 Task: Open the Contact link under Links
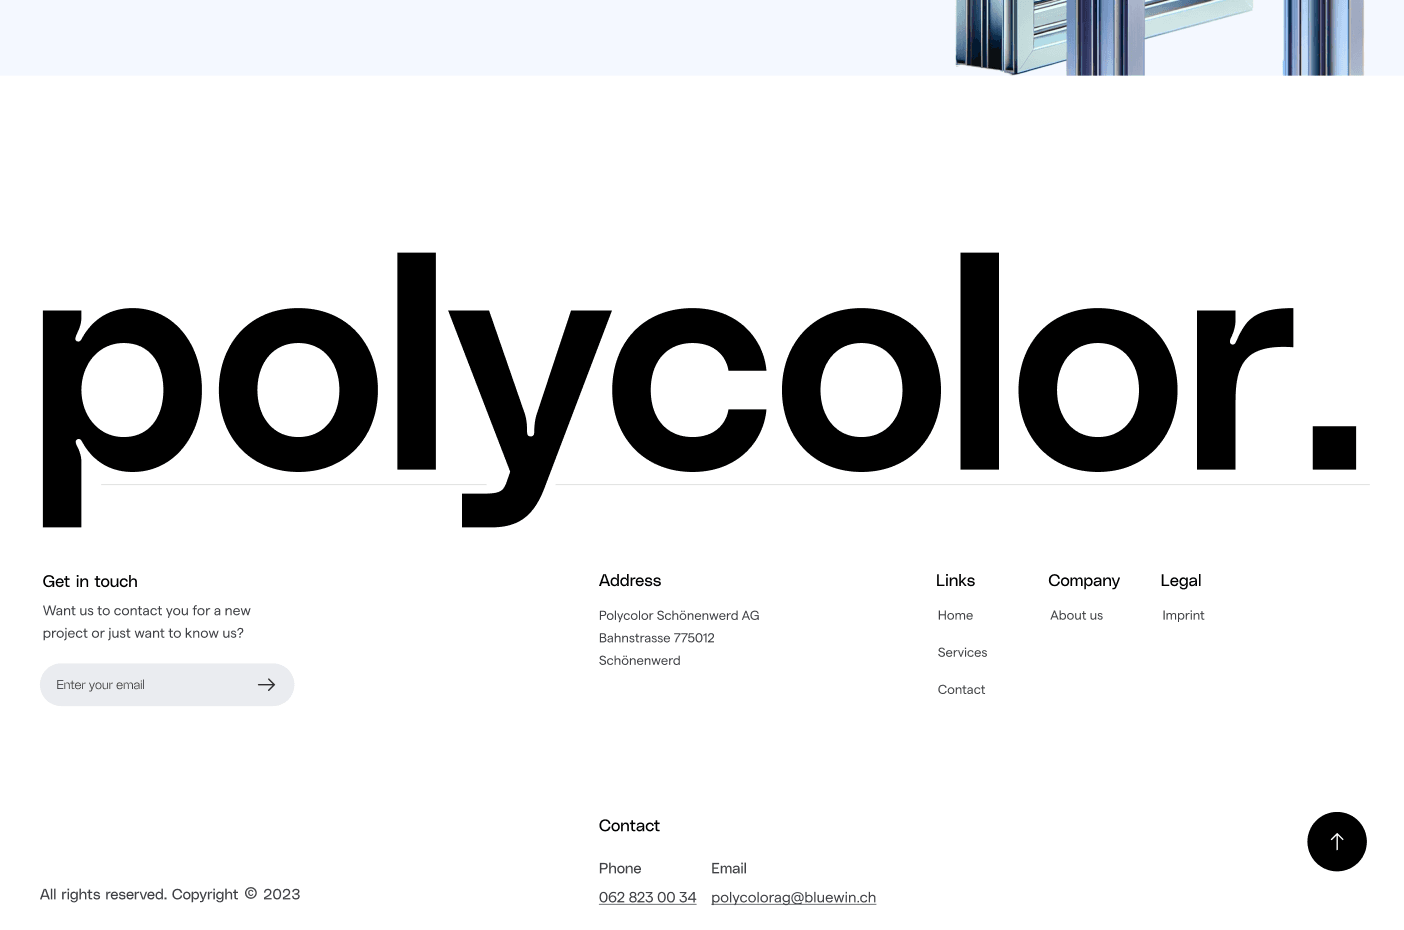[x=961, y=690]
